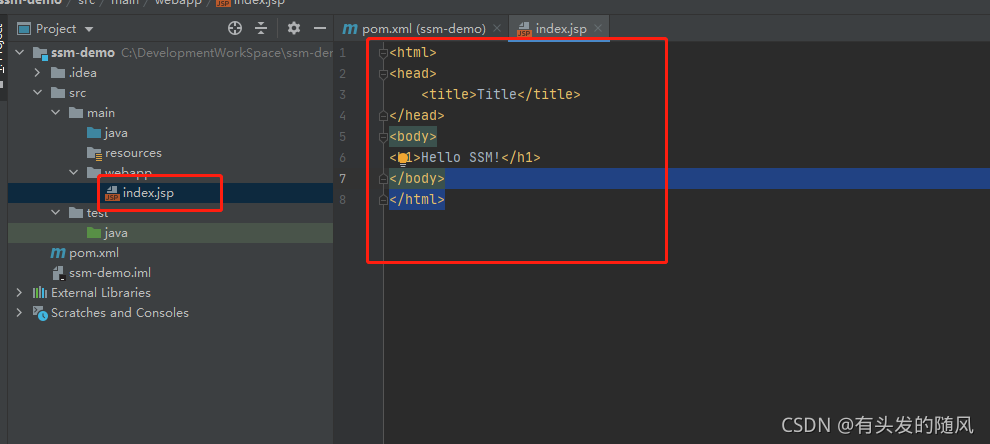The height and width of the screenshot is (444, 990).
Task: Collapse the main folder
Action: (56, 112)
